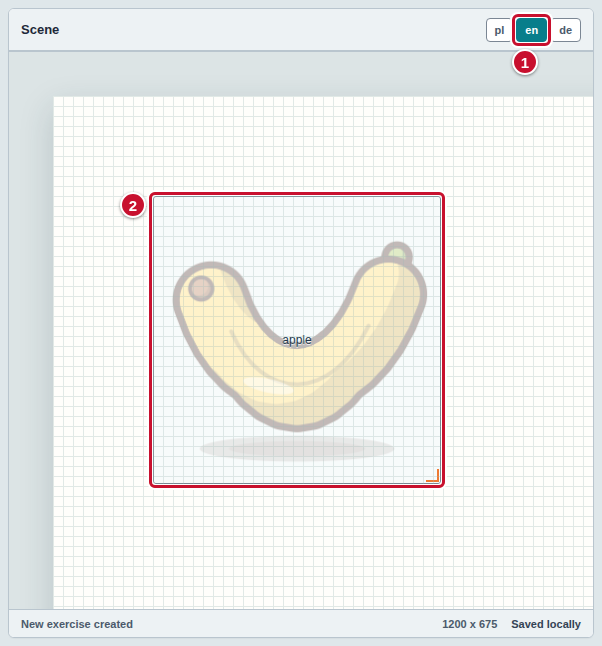Select the banana image element on canvas
The height and width of the screenshot is (646, 602).
click(297, 340)
